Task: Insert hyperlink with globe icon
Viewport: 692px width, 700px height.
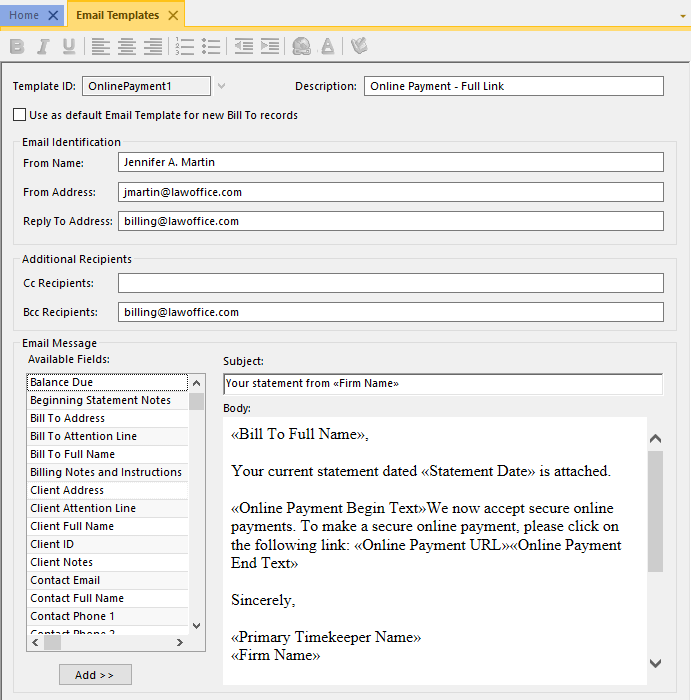Action: tap(301, 46)
